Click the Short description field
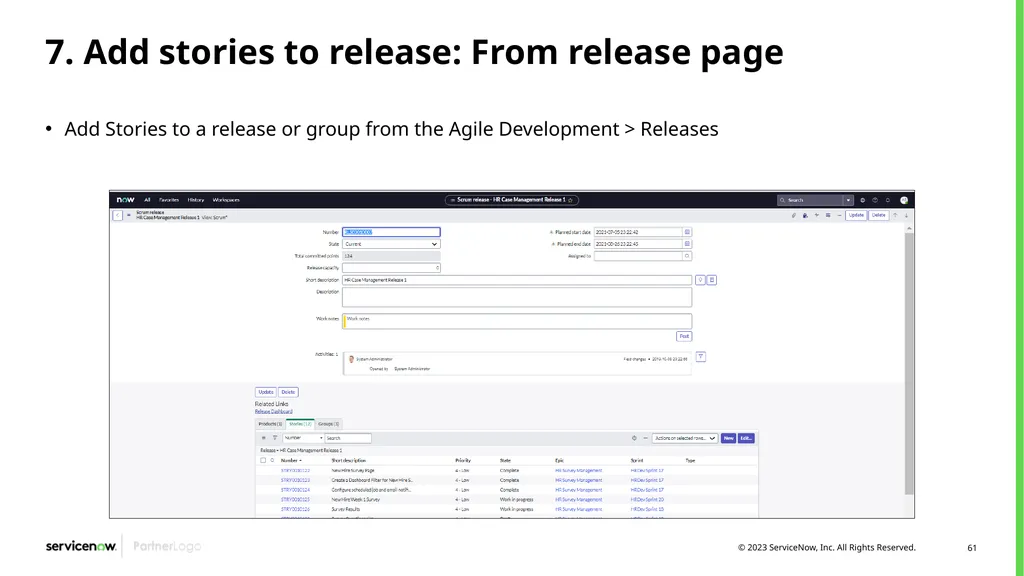The width and height of the screenshot is (1024, 576). pyautogui.click(x=517, y=280)
